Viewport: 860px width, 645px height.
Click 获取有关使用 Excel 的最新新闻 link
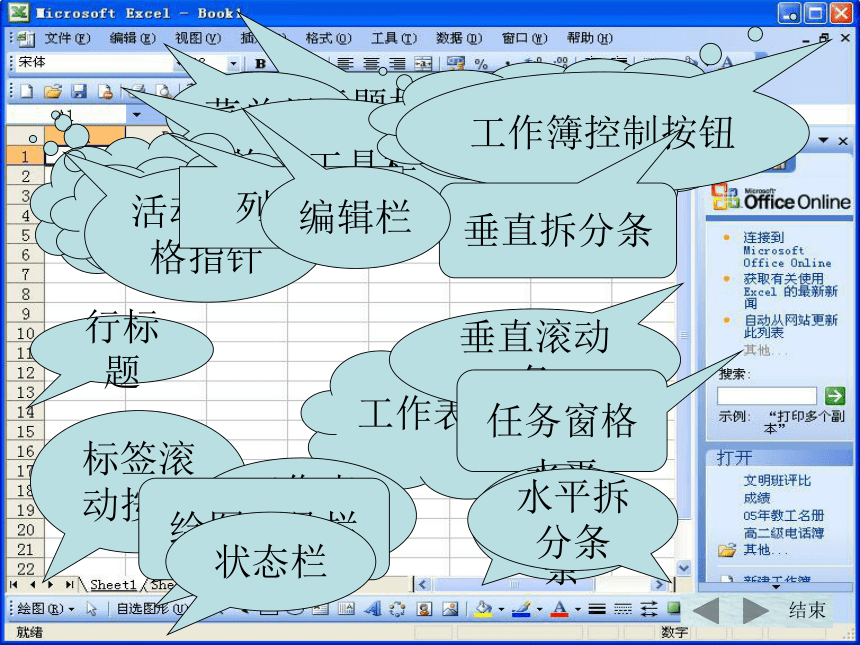(x=790, y=291)
